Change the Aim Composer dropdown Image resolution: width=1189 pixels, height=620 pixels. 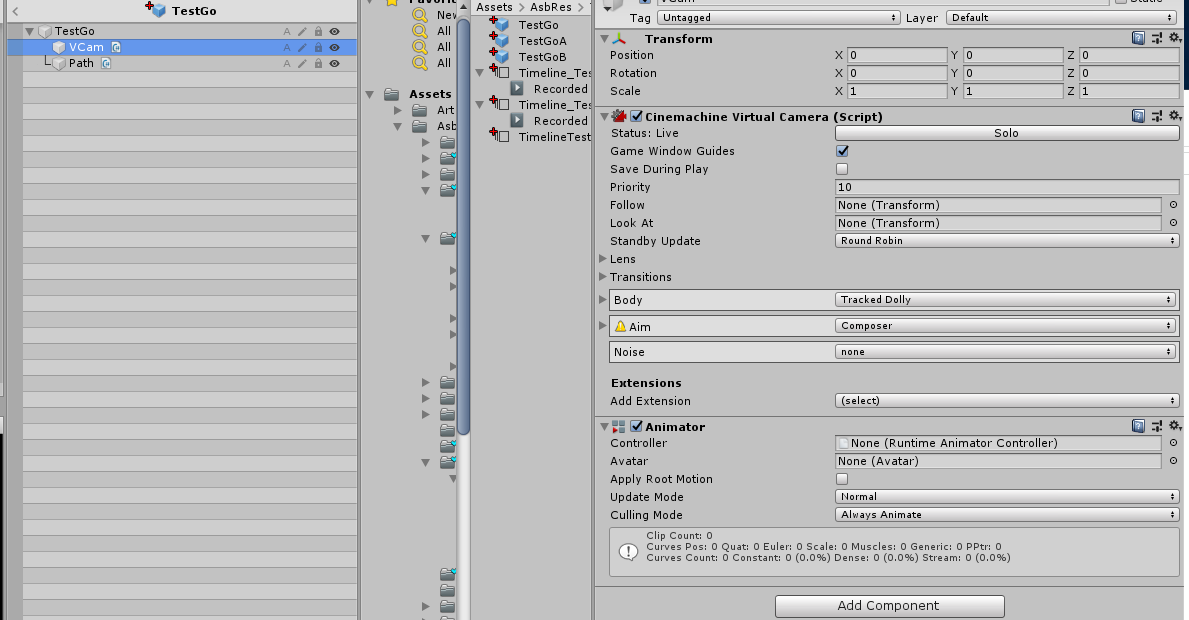[x=1005, y=325]
